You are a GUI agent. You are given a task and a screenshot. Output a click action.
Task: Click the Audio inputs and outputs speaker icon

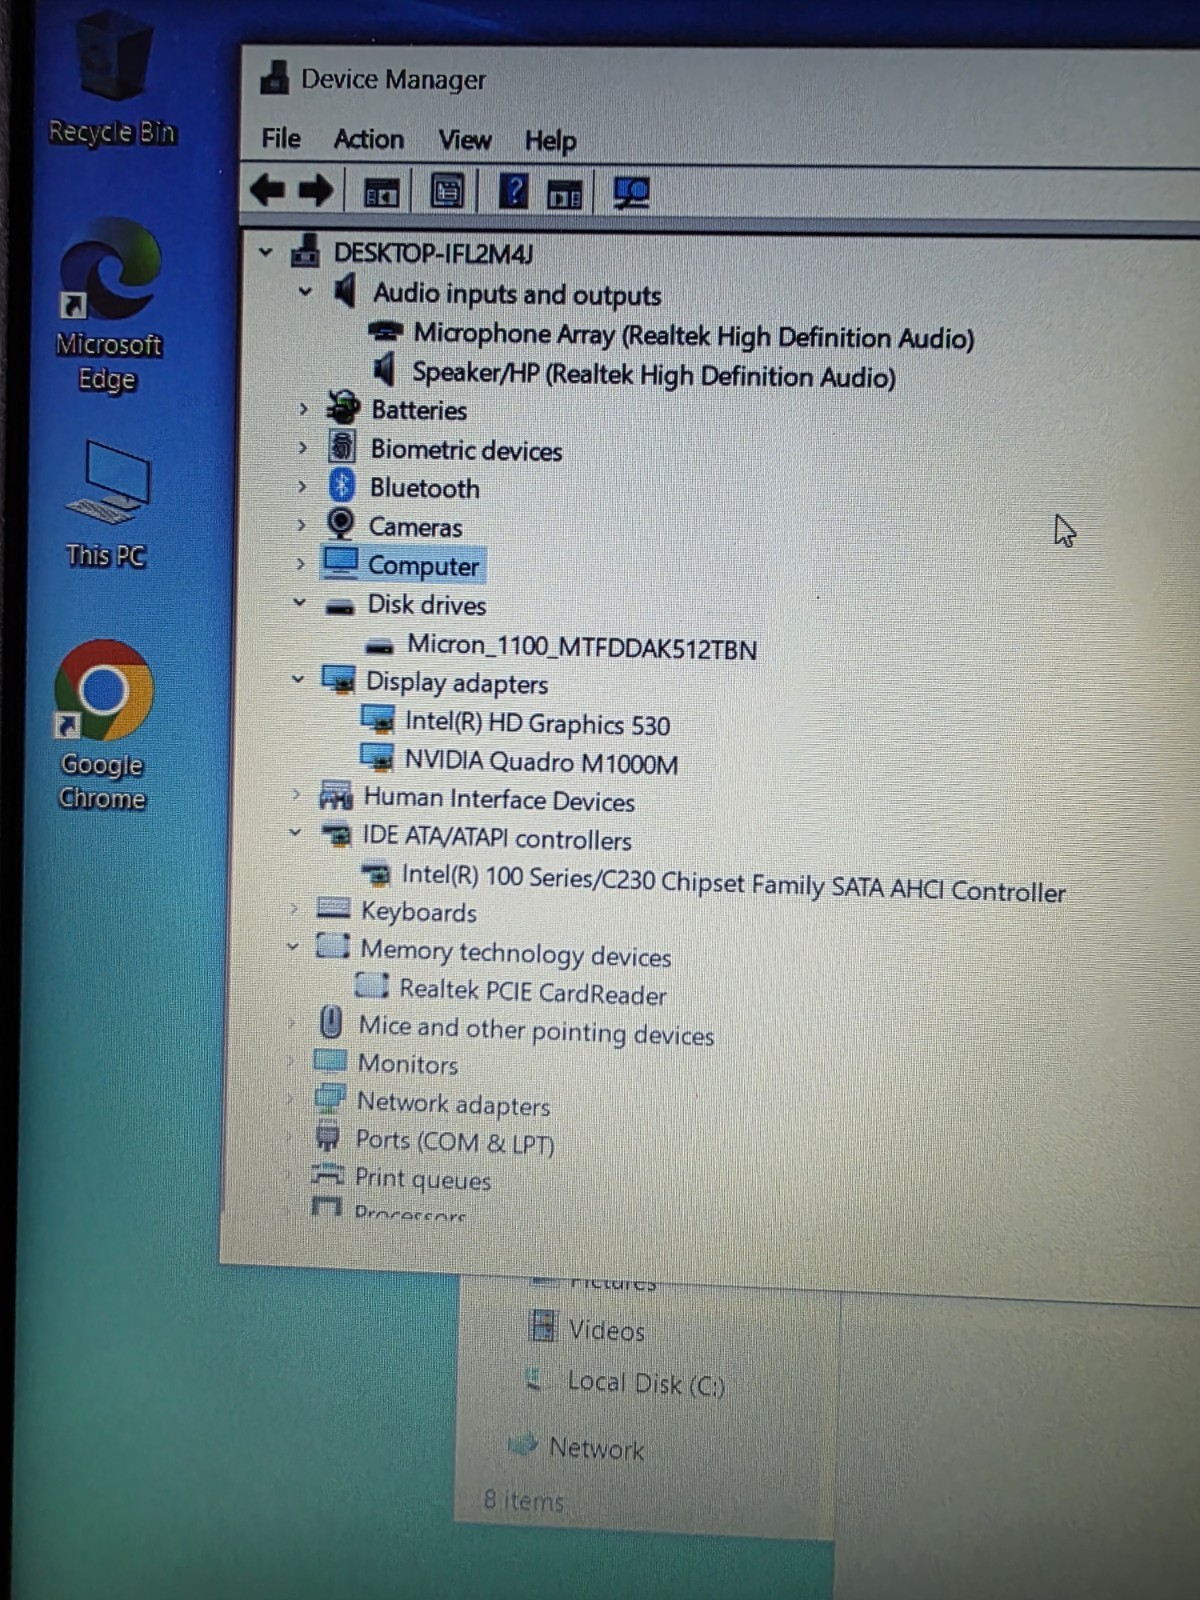(345, 291)
